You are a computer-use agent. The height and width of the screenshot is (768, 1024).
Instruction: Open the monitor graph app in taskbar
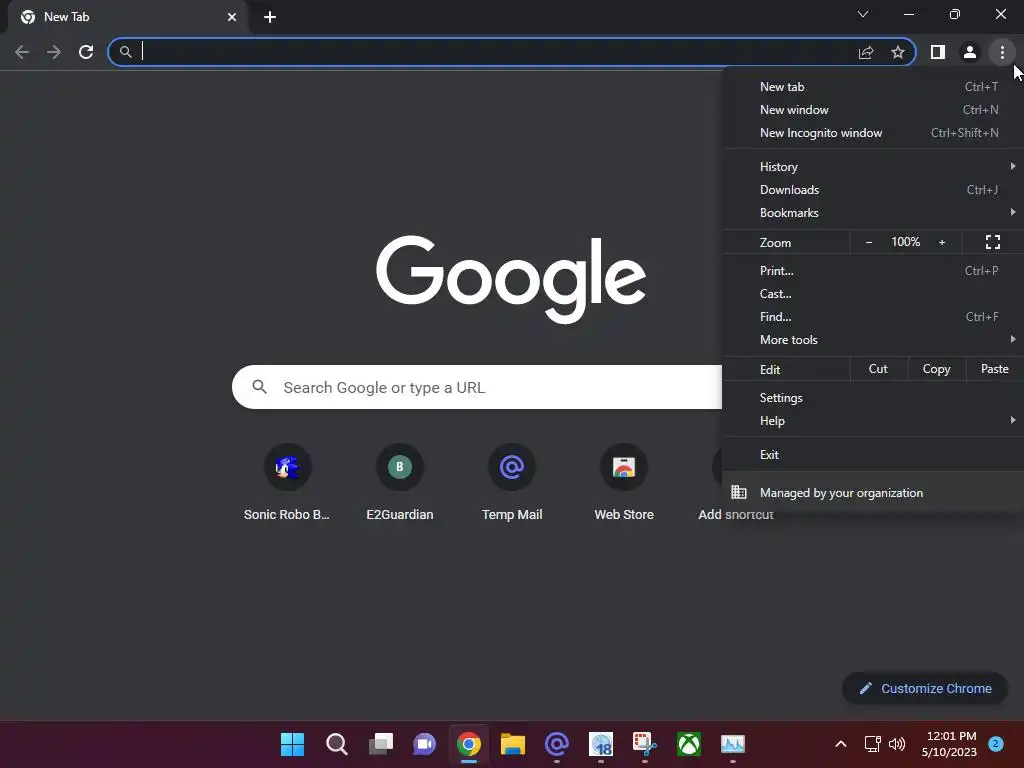coord(733,744)
